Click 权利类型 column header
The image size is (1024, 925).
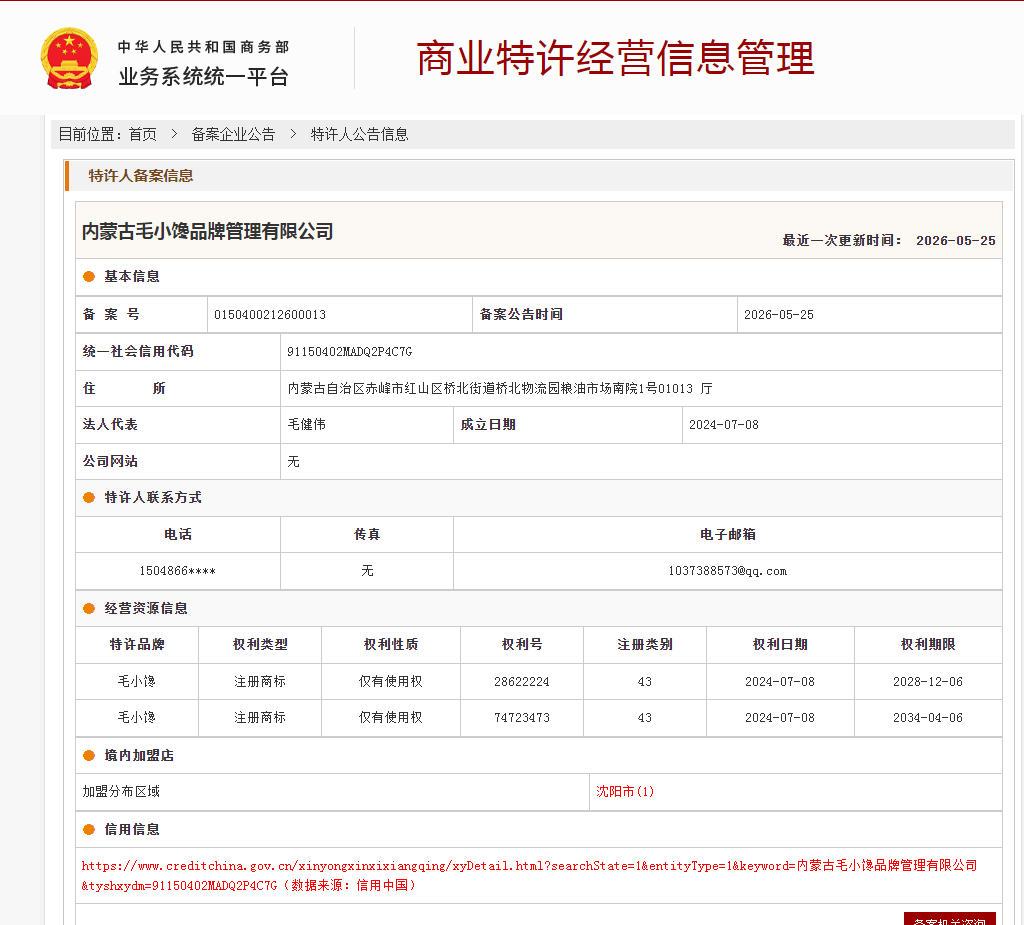coord(260,645)
